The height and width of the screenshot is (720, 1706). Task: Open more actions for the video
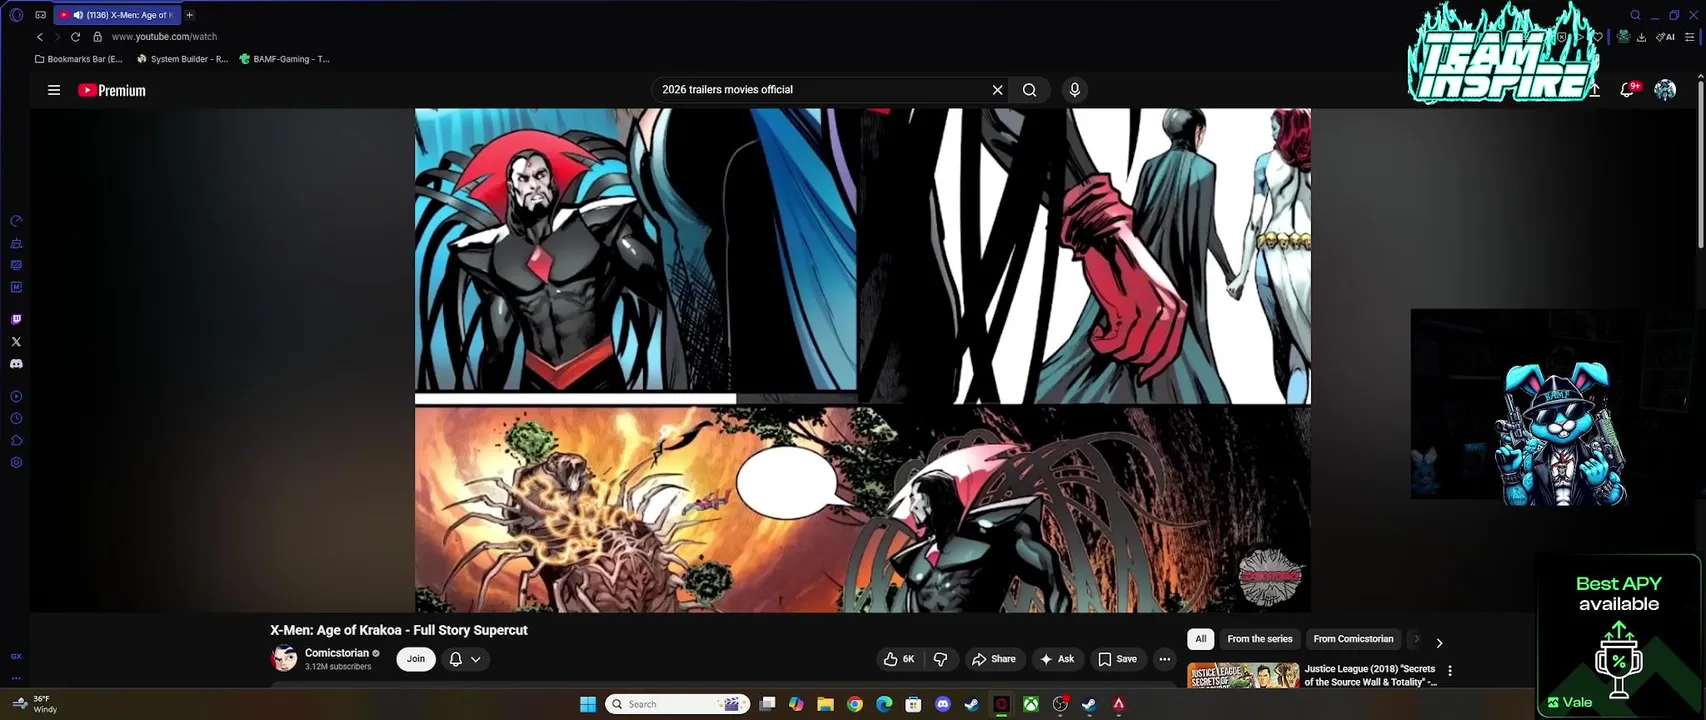[1164, 659]
